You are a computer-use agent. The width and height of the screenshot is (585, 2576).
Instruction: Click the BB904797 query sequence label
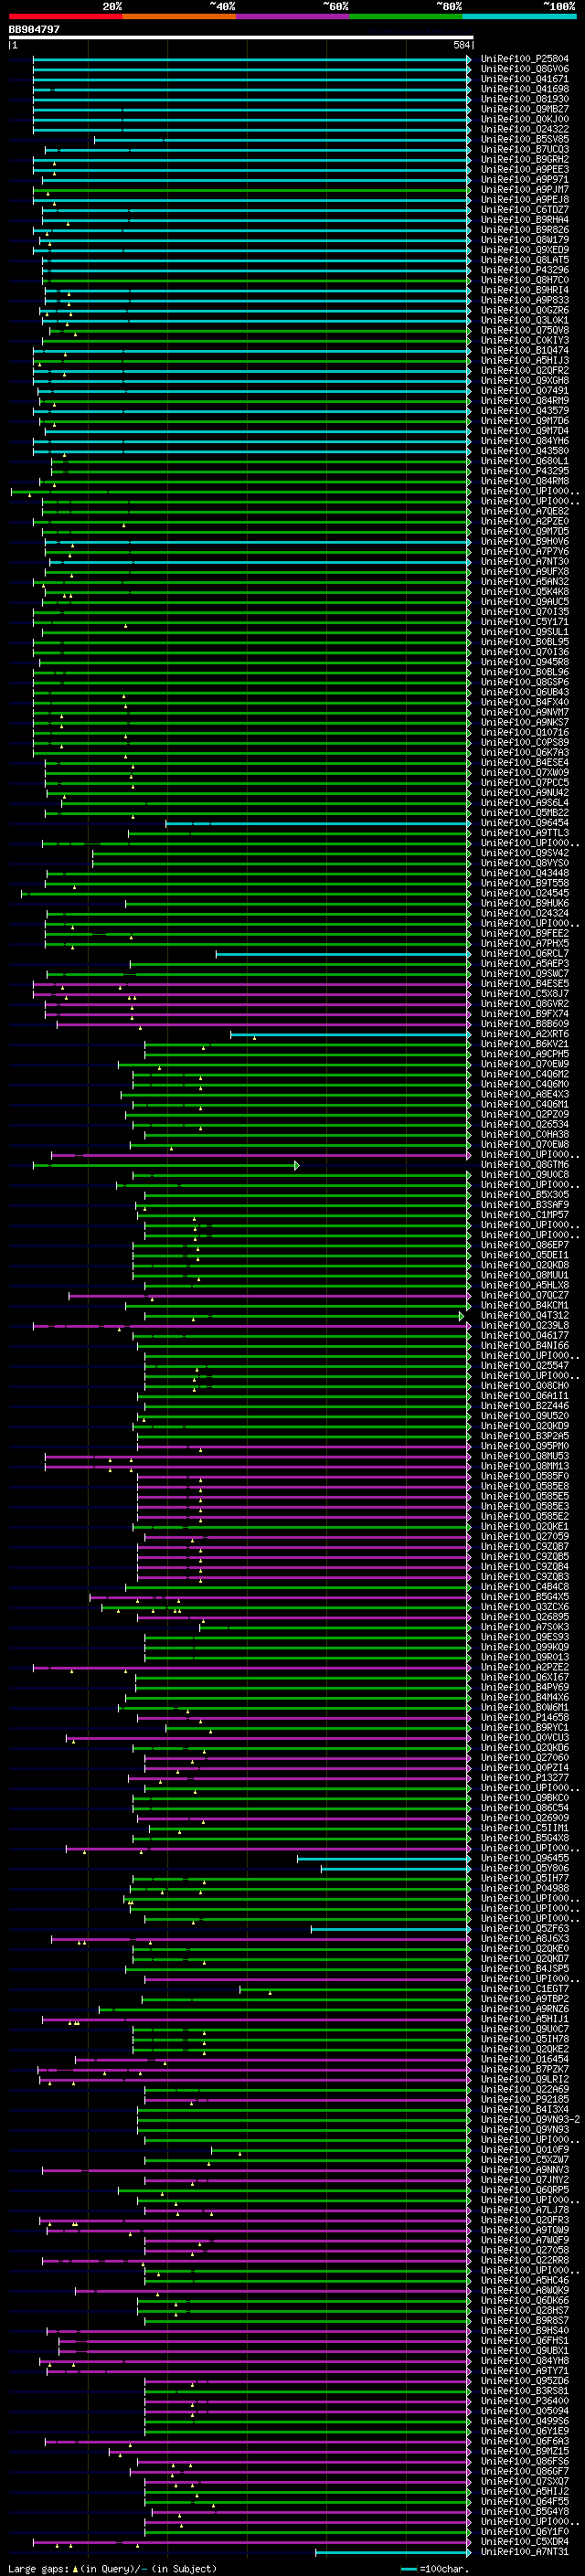tap(34, 30)
